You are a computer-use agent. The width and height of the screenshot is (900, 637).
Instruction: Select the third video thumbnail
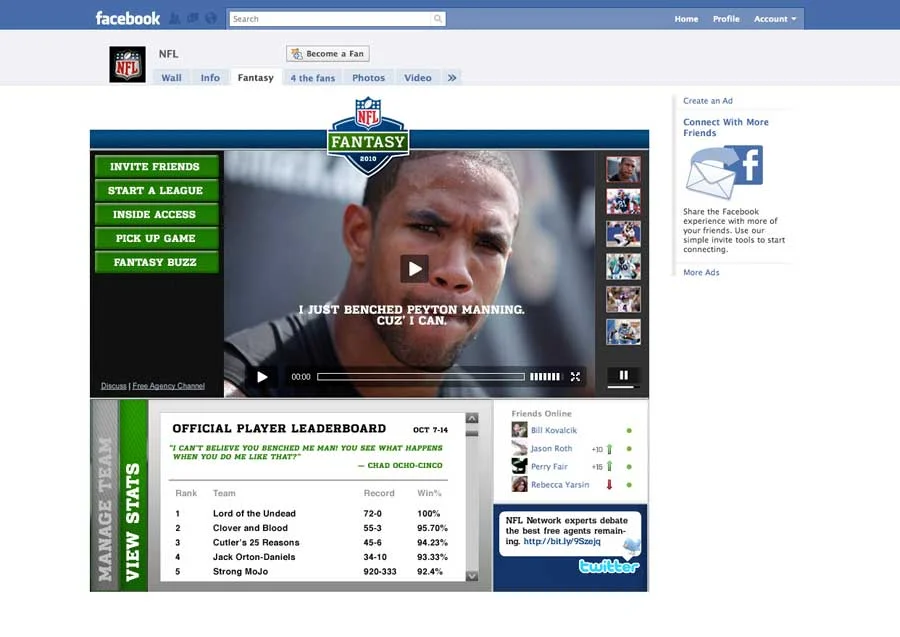623,234
